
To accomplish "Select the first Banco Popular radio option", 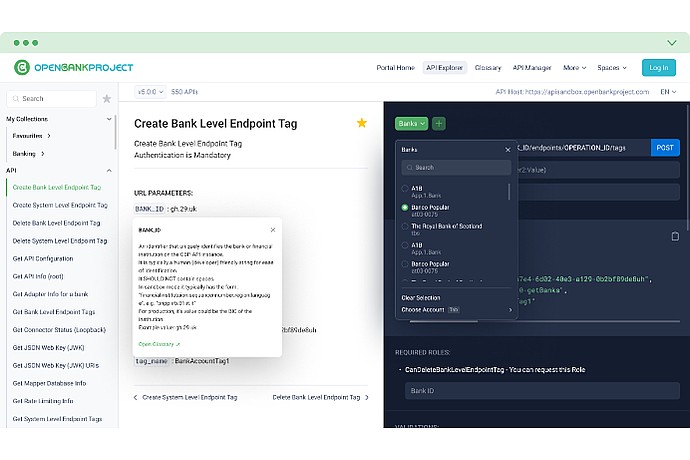I will pos(405,207).
